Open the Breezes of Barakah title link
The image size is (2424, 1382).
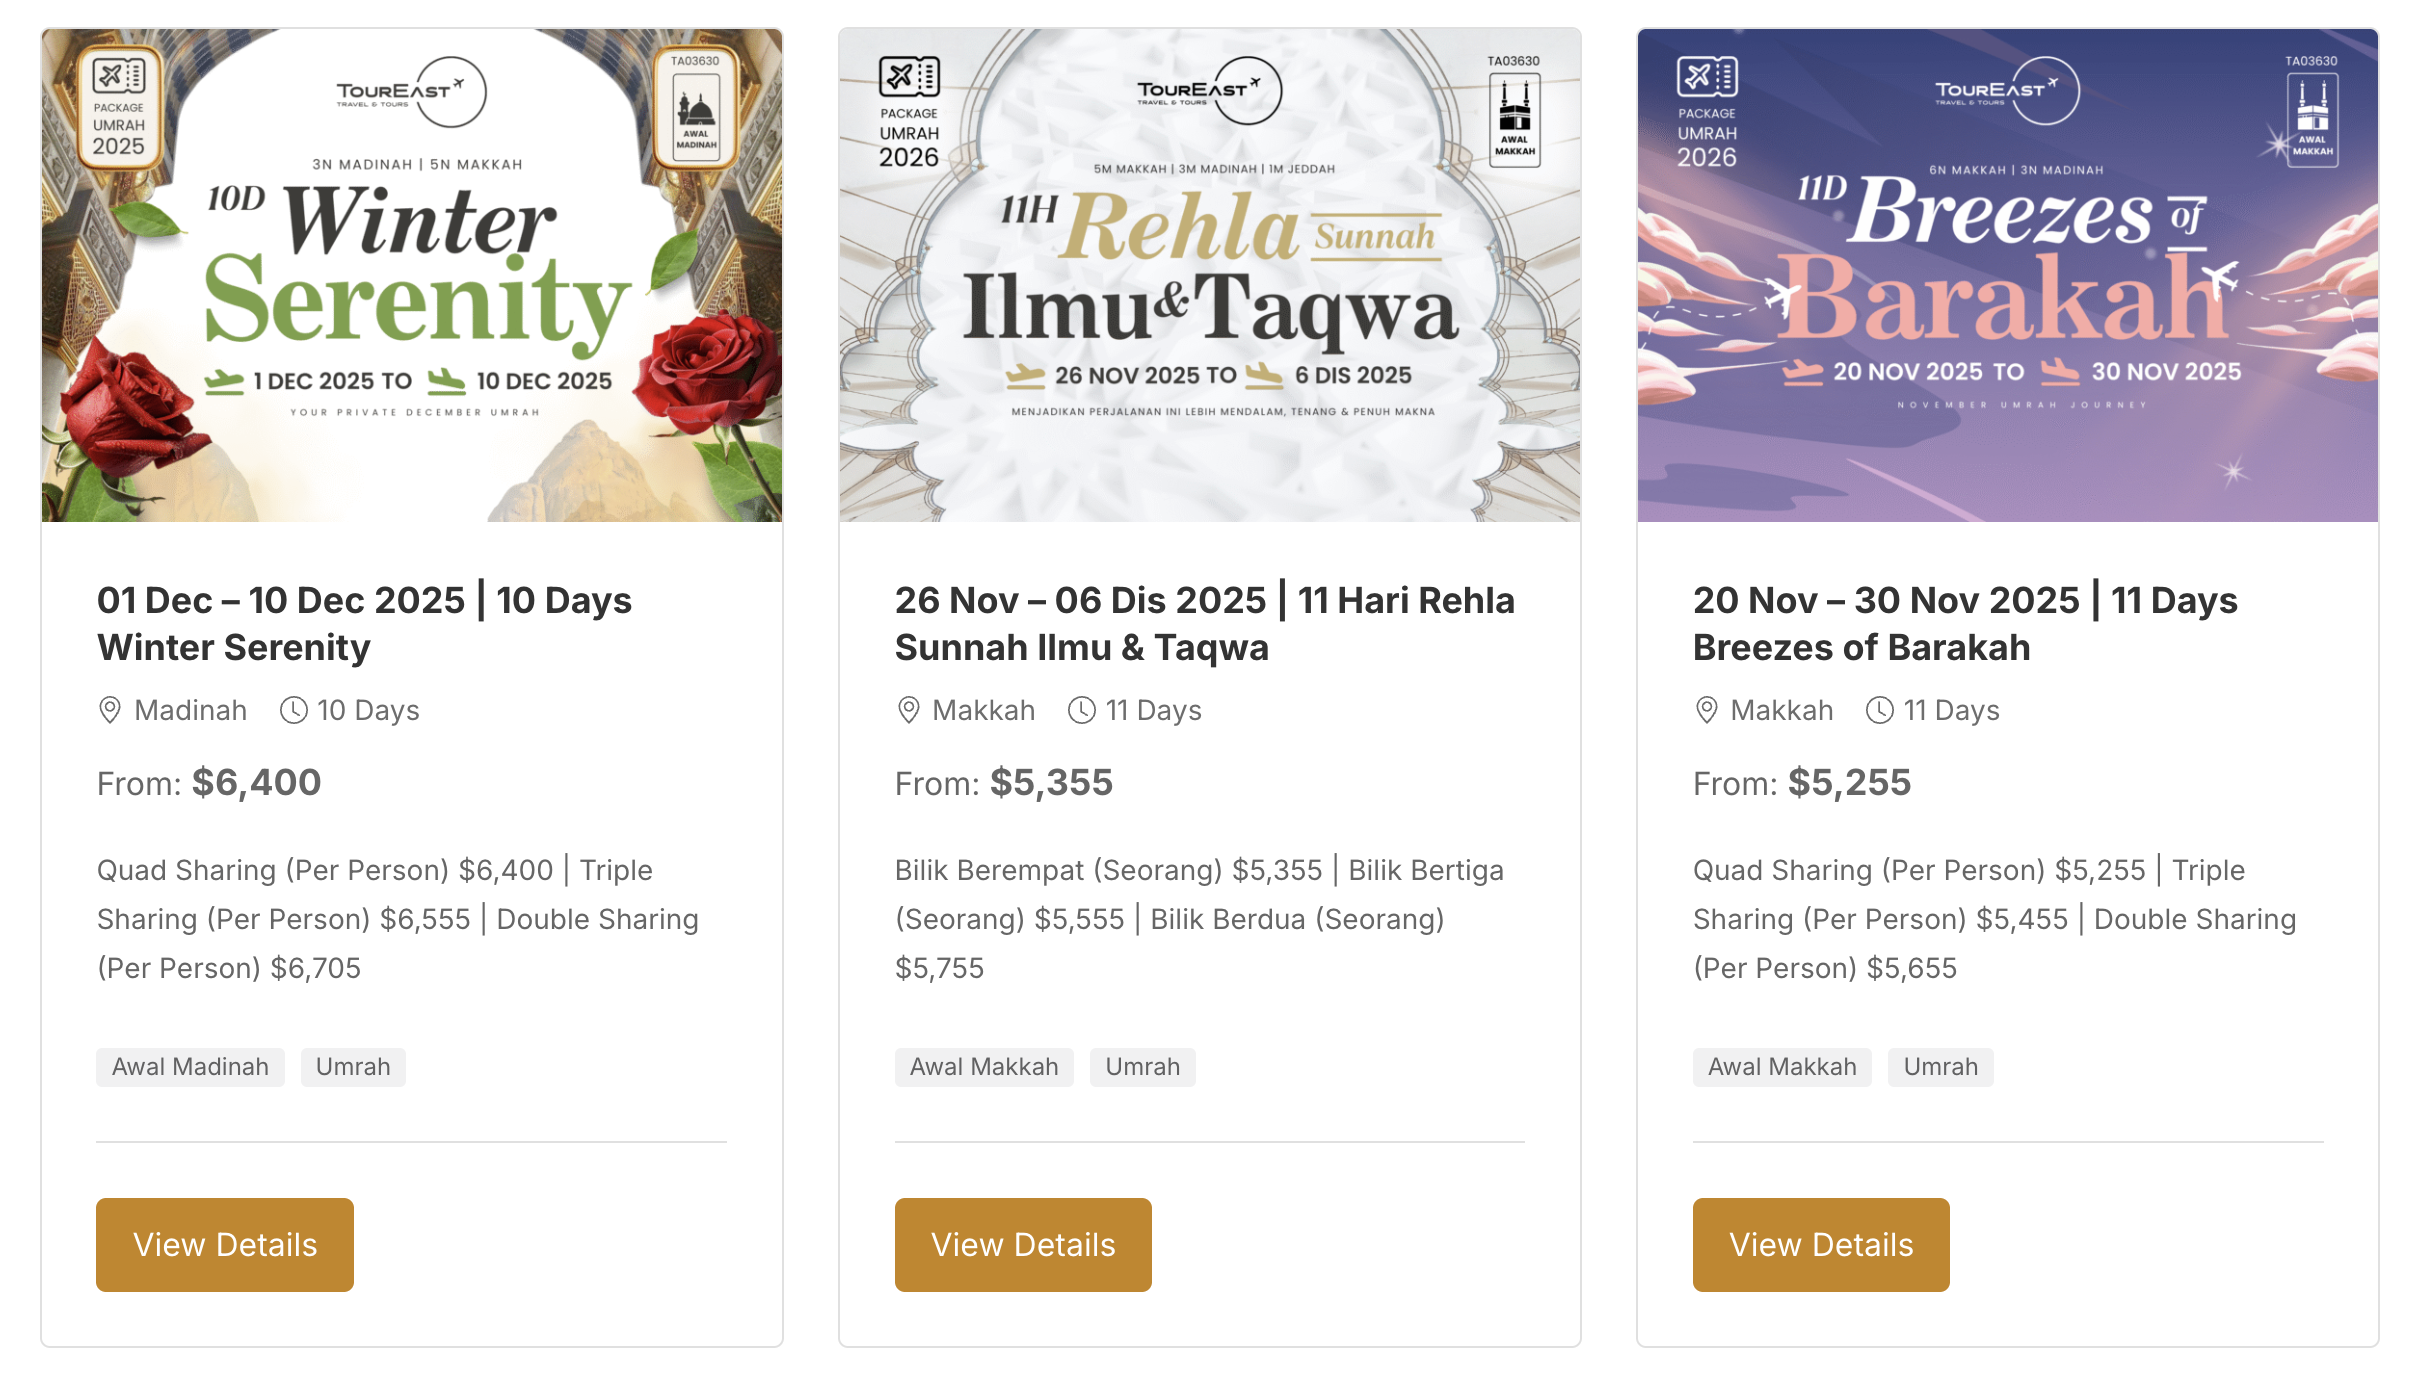click(x=1964, y=624)
